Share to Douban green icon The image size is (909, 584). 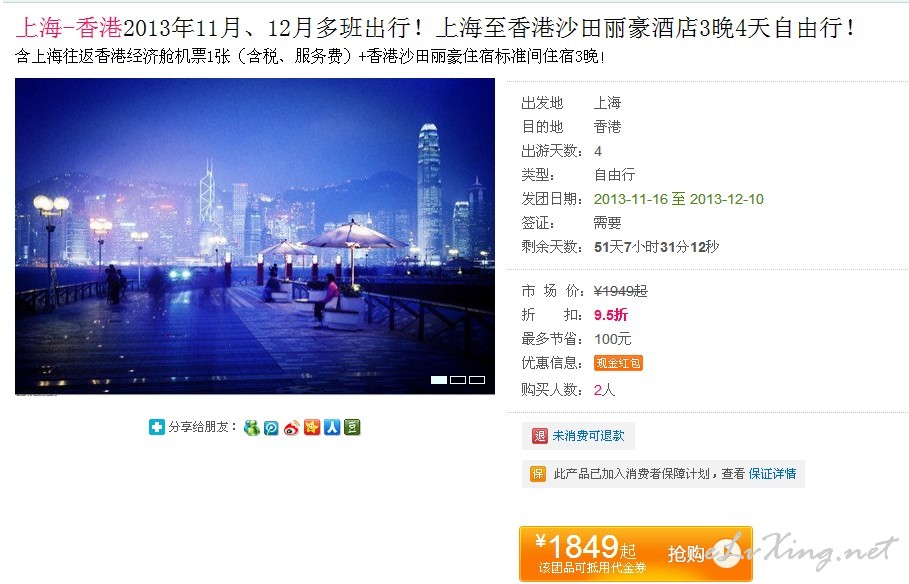352,427
